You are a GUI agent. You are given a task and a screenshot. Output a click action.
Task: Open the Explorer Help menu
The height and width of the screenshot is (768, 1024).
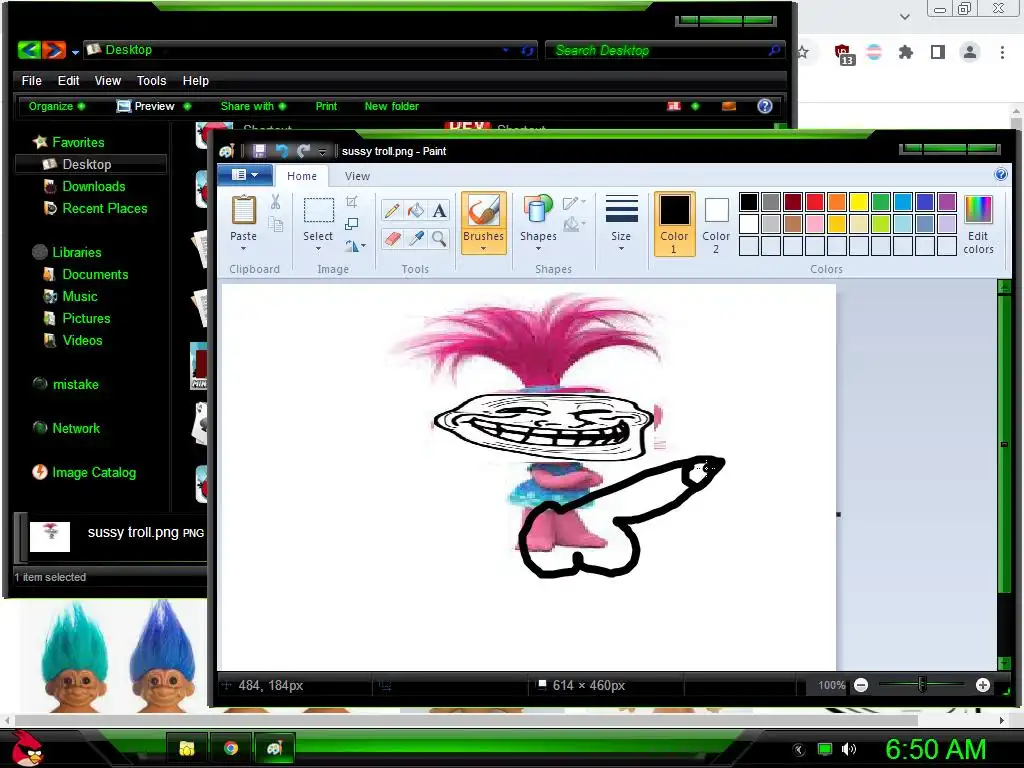tap(195, 80)
